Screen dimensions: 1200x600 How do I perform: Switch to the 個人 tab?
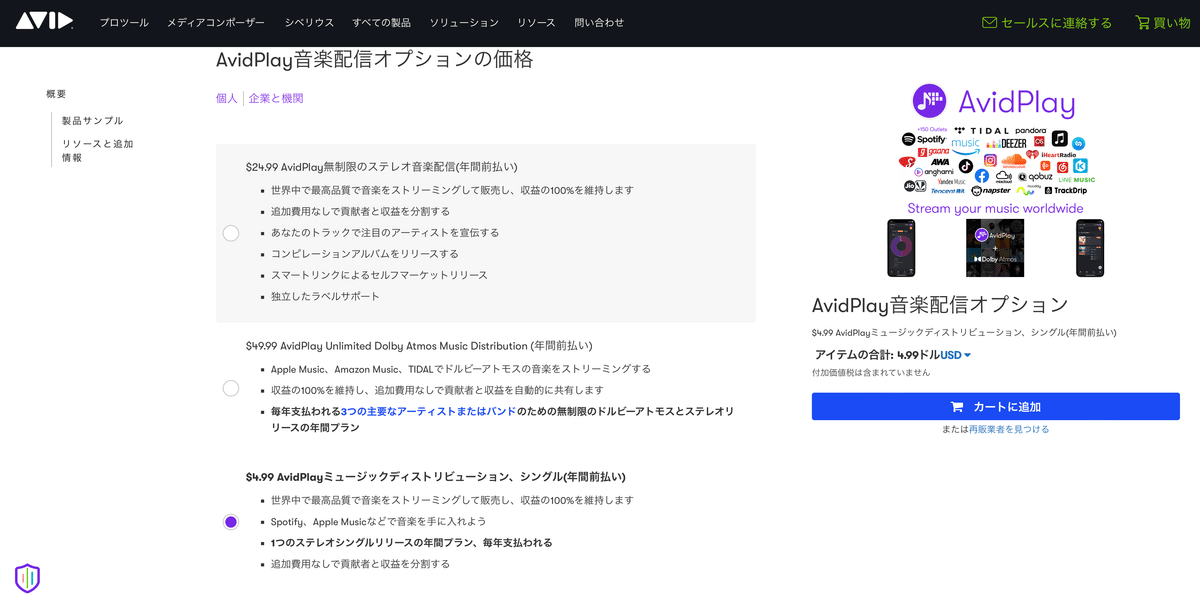(227, 98)
